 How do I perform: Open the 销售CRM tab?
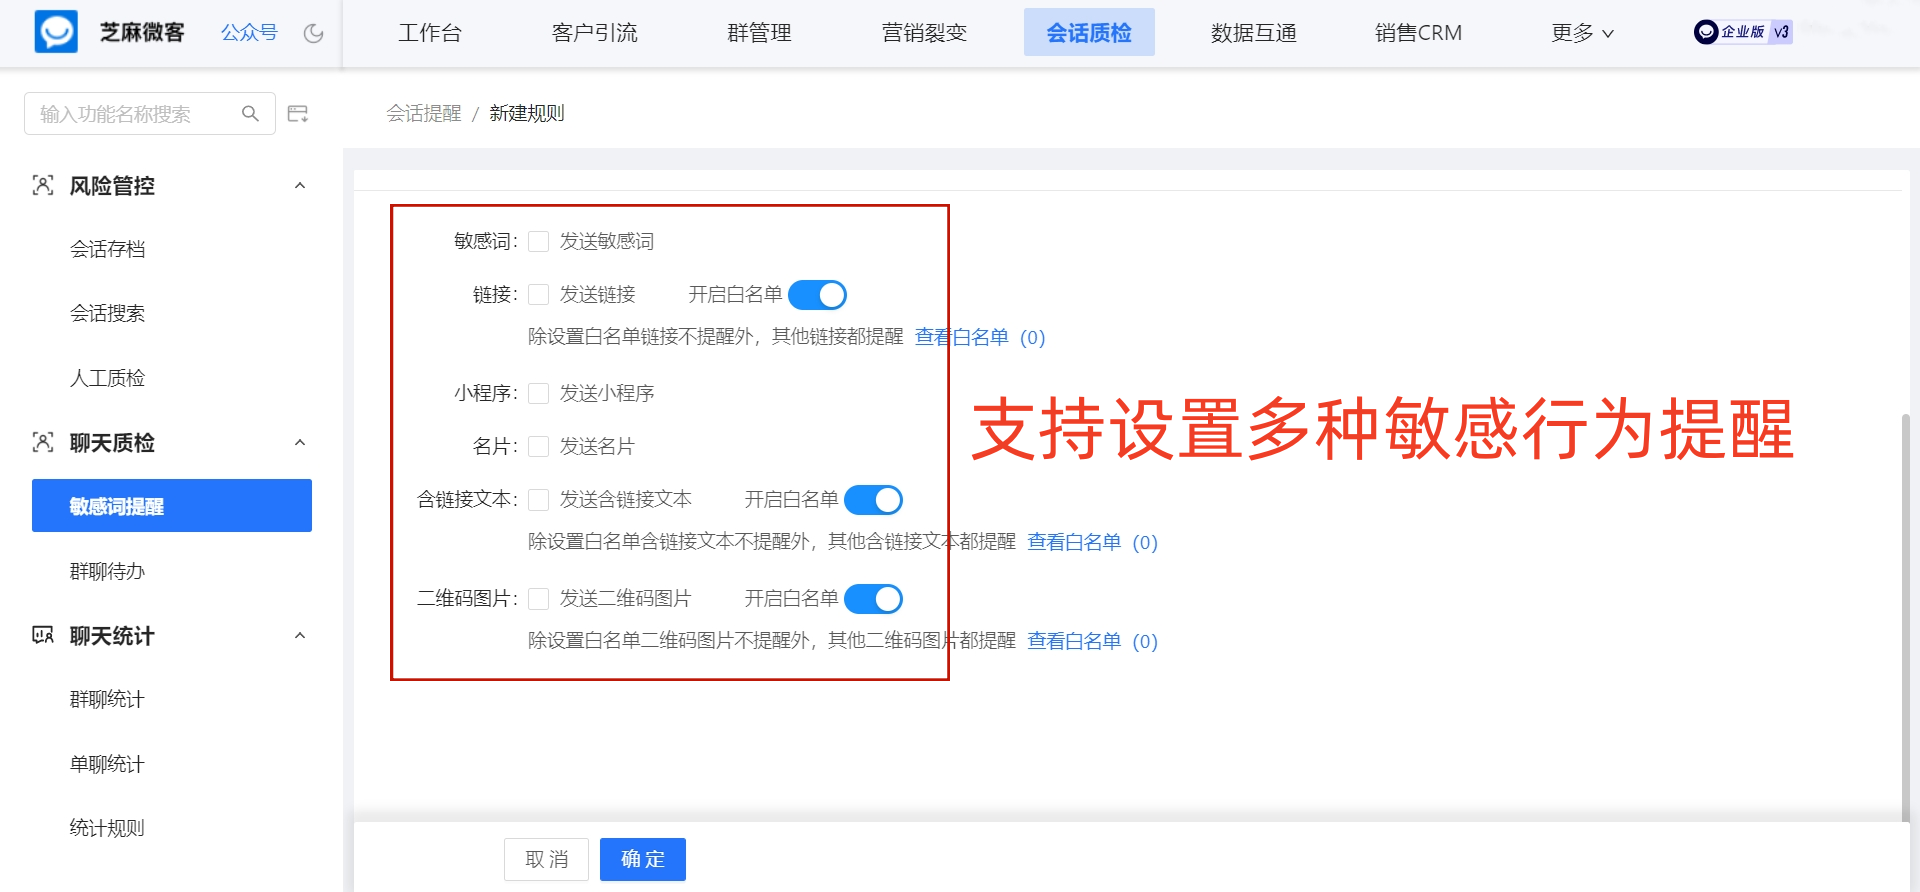1418,33
